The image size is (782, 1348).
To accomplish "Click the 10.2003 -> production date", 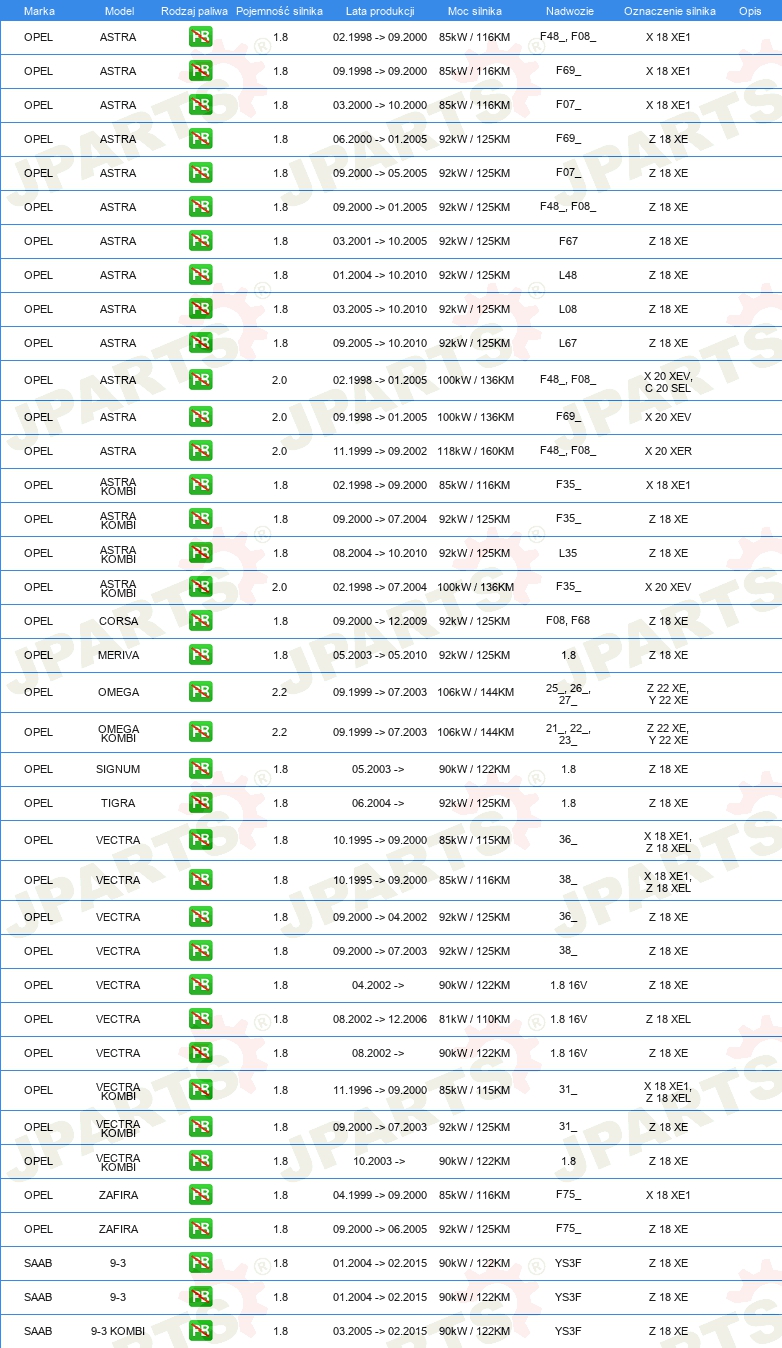I will [378, 1161].
